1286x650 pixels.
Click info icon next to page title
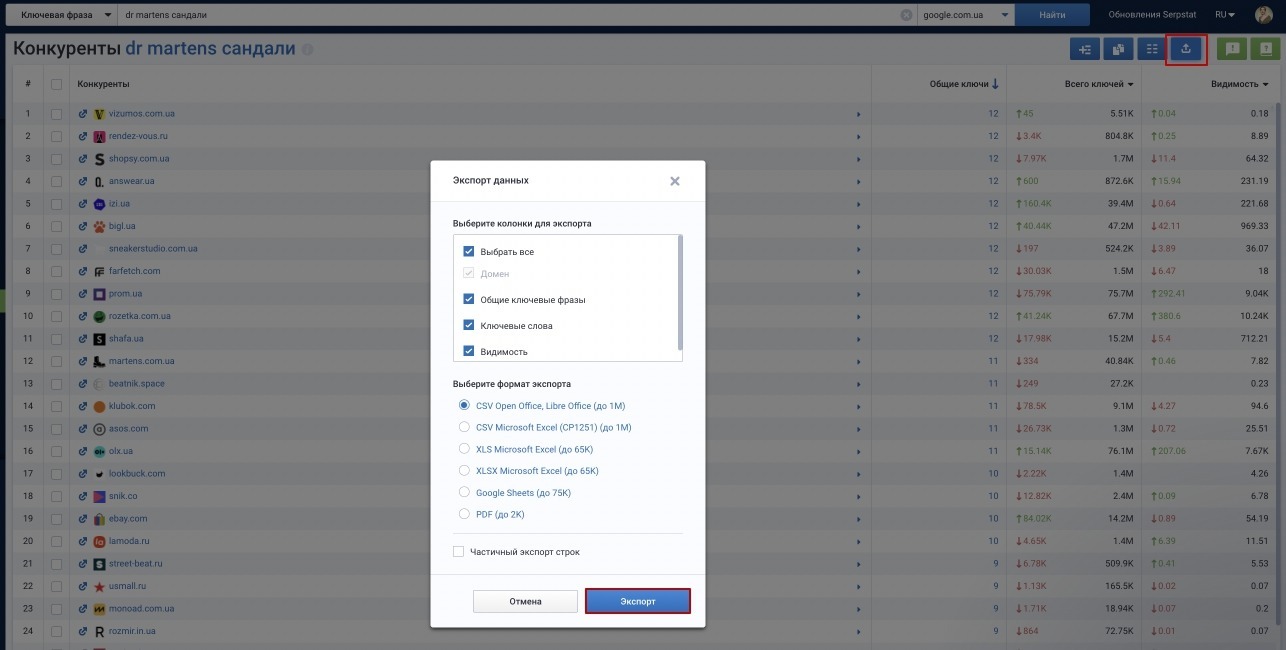pyautogui.click(x=308, y=49)
